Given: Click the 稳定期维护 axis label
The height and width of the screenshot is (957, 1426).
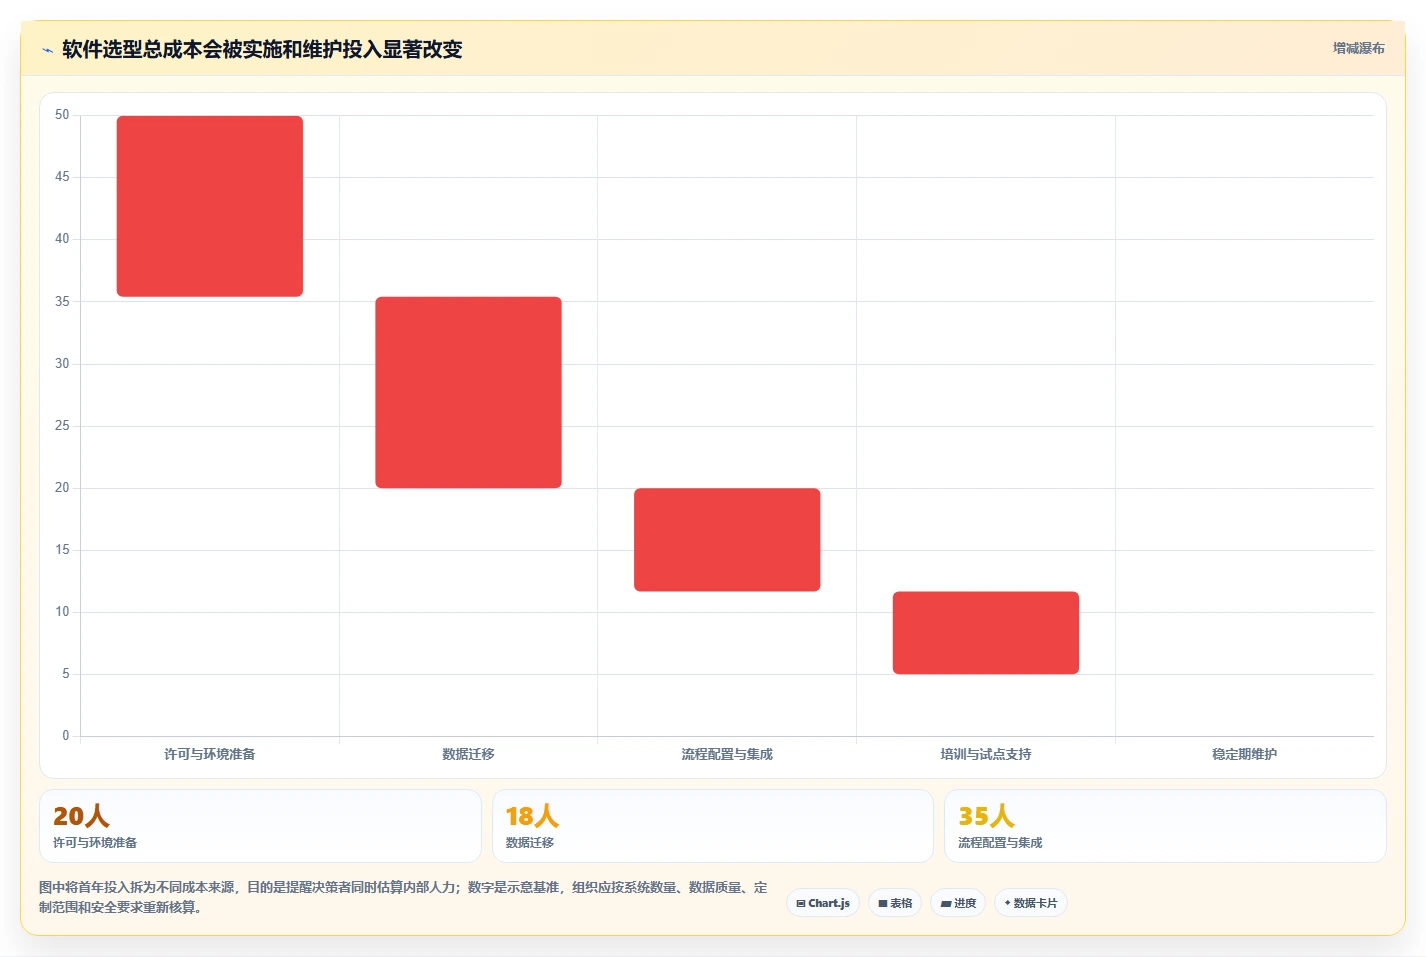Looking at the screenshot, I should pos(1244,754).
